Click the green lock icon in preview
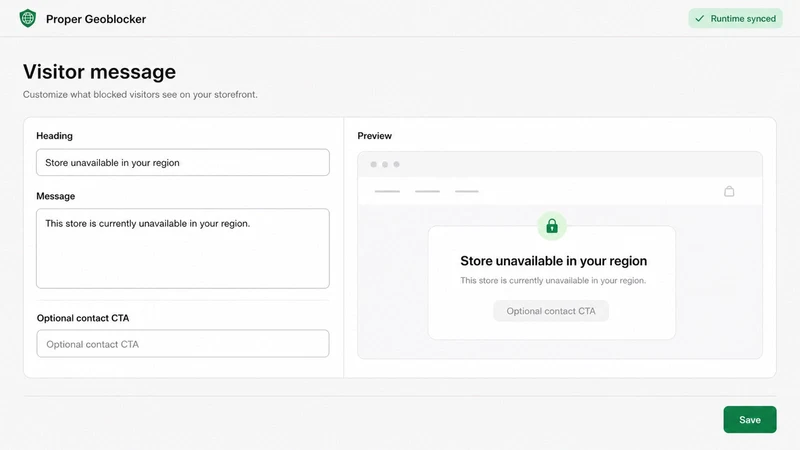The height and width of the screenshot is (450, 800). point(552,226)
